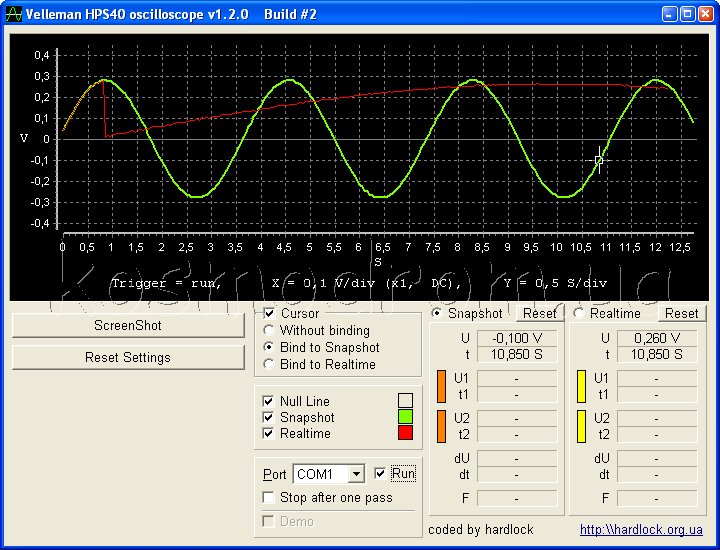Toggle the Cursor checkbox

tap(269, 314)
